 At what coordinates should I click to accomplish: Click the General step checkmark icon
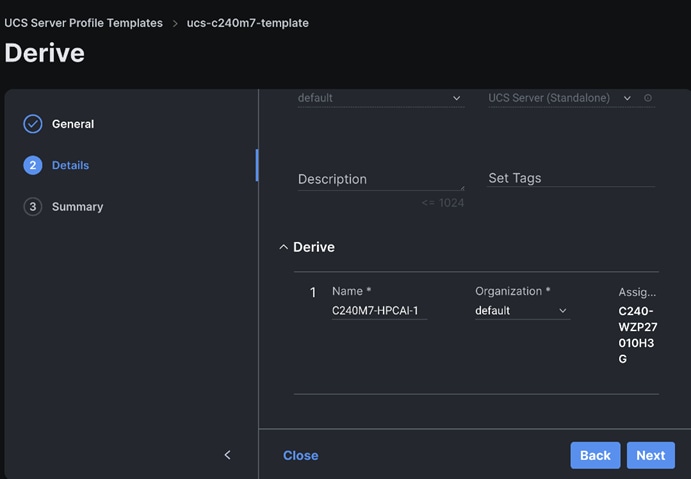pyautogui.click(x=33, y=124)
